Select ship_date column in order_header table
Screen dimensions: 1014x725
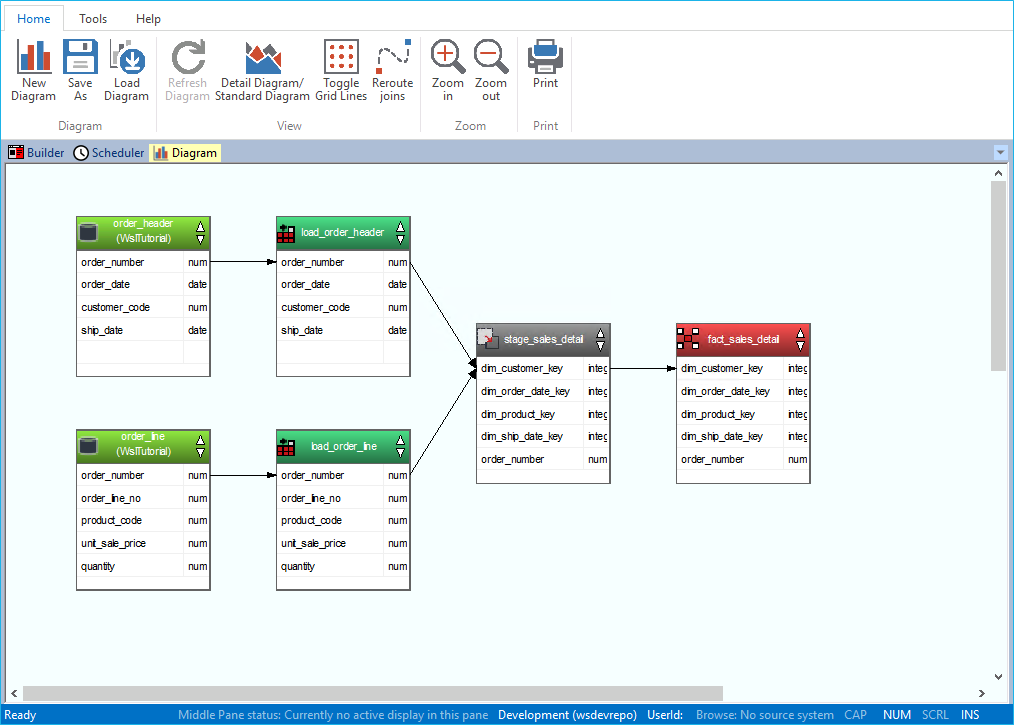click(x=143, y=330)
